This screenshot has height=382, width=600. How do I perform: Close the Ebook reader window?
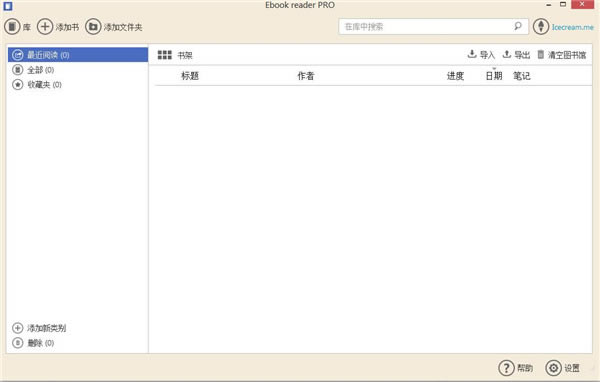pyautogui.click(x=582, y=5)
